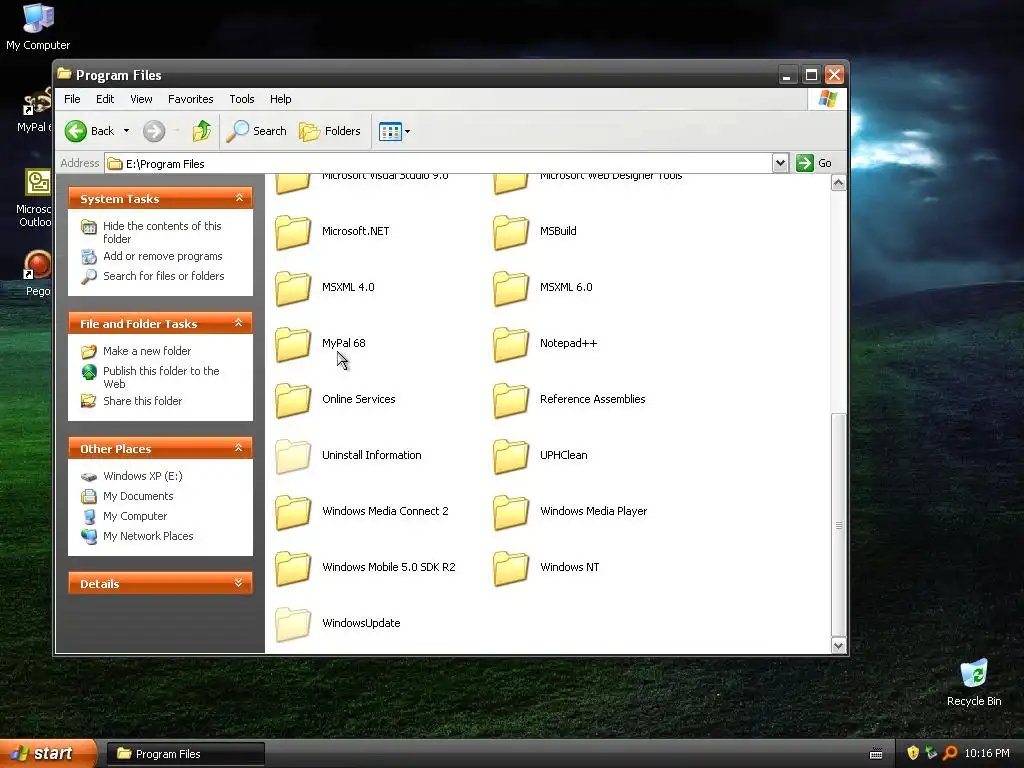This screenshot has height=768, width=1024.
Task: Expand the Details panel
Action: [x=239, y=583]
